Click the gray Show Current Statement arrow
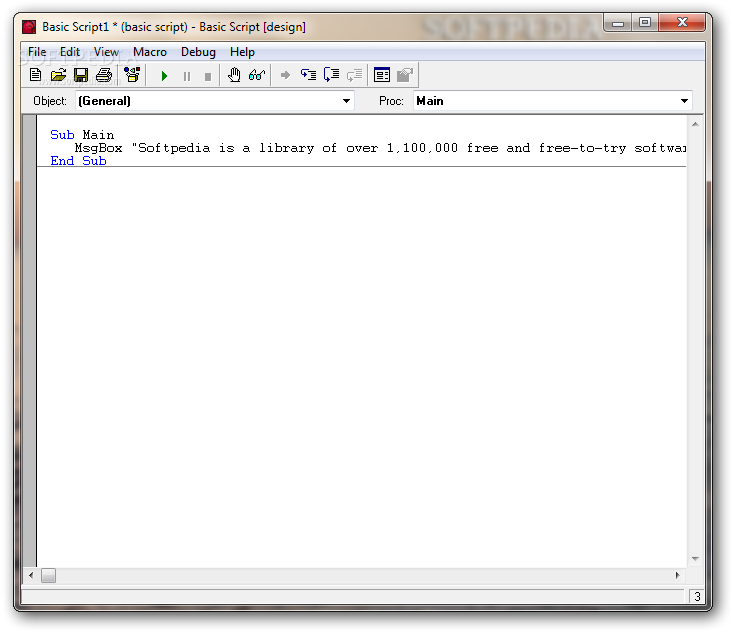 285,75
